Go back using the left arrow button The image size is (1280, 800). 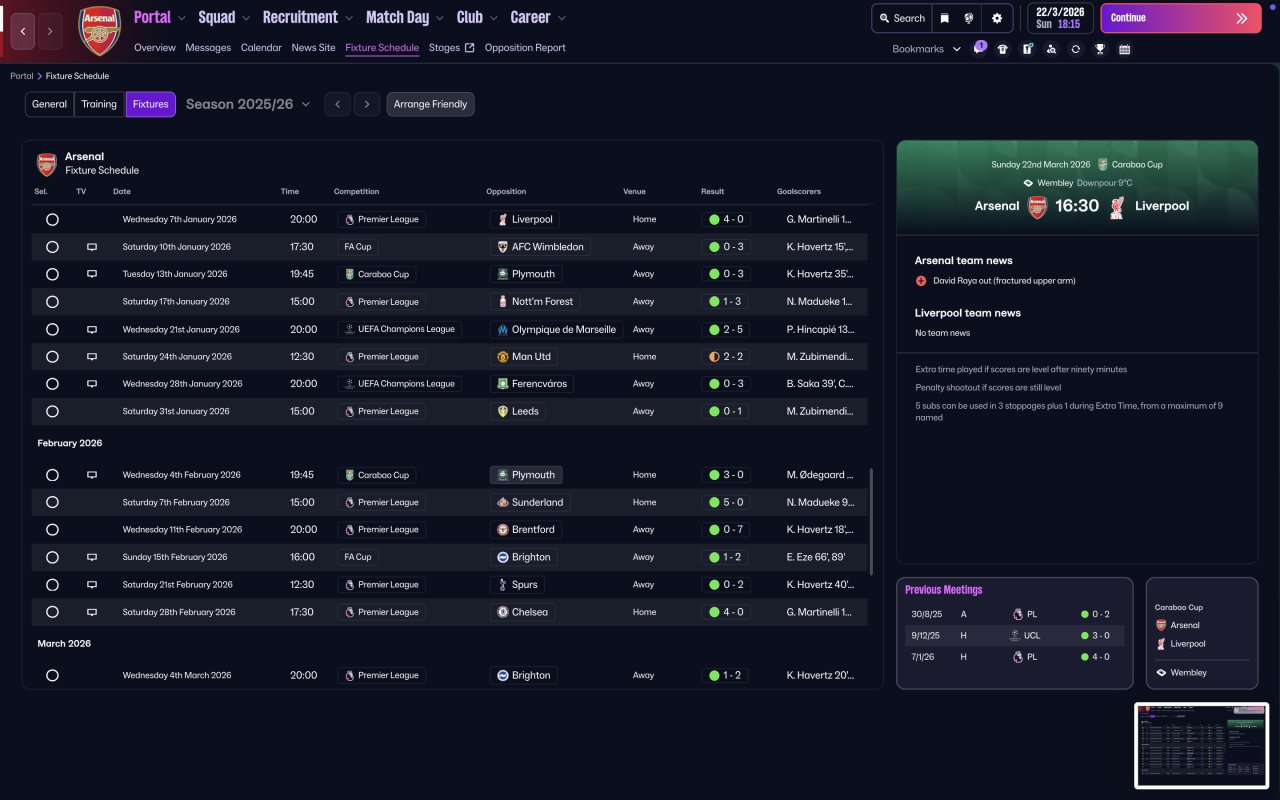pos(23,31)
